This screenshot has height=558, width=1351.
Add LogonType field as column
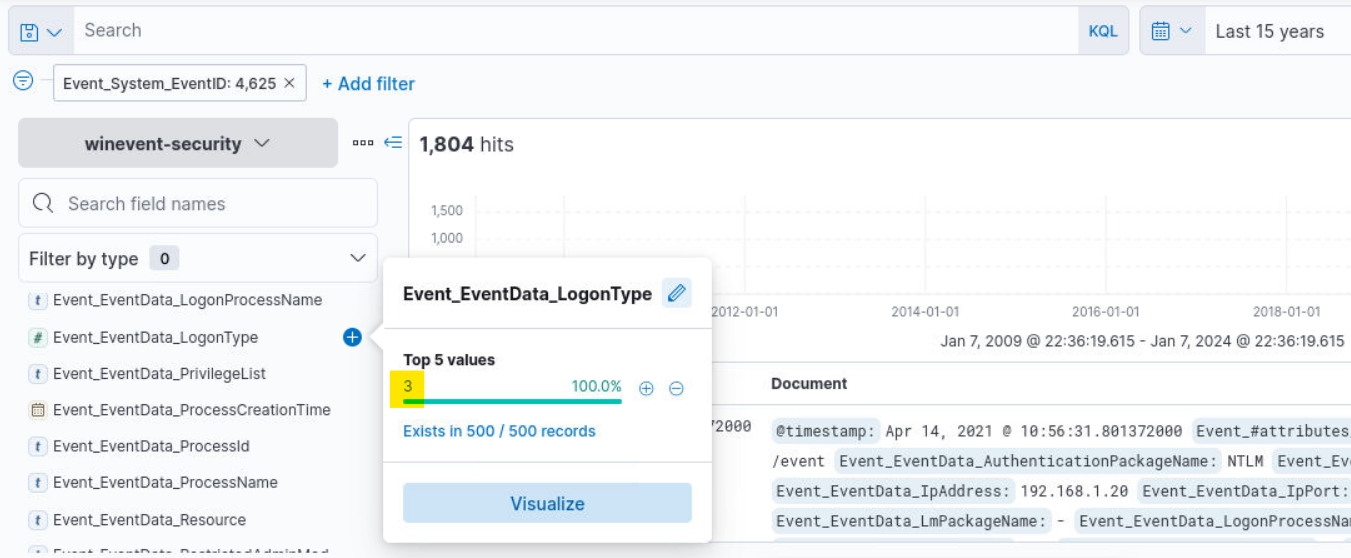pyautogui.click(x=352, y=338)
